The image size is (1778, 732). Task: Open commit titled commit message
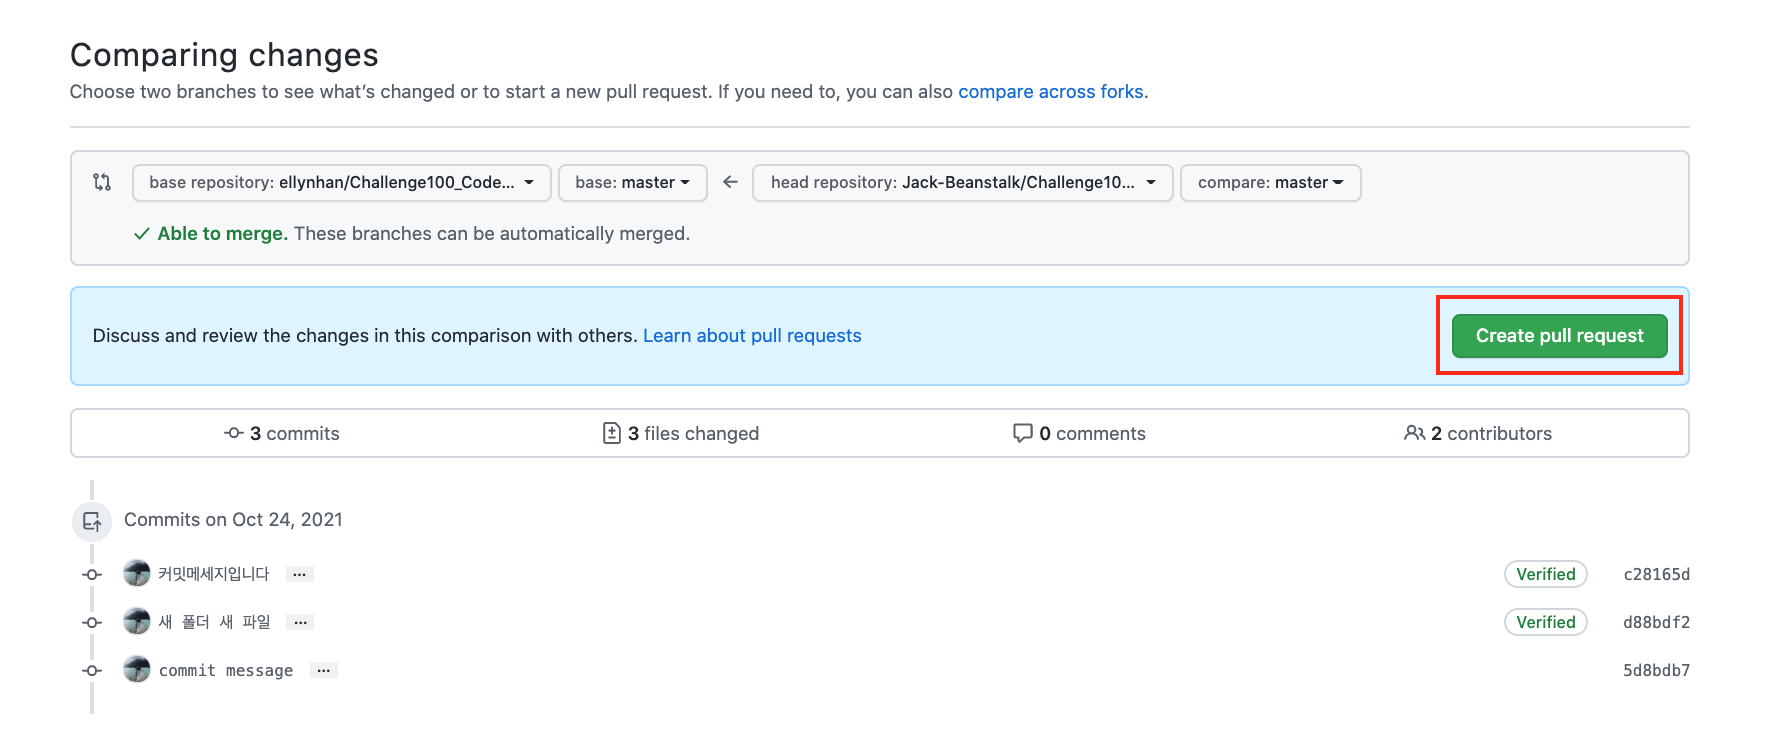[x=226, y=670]
